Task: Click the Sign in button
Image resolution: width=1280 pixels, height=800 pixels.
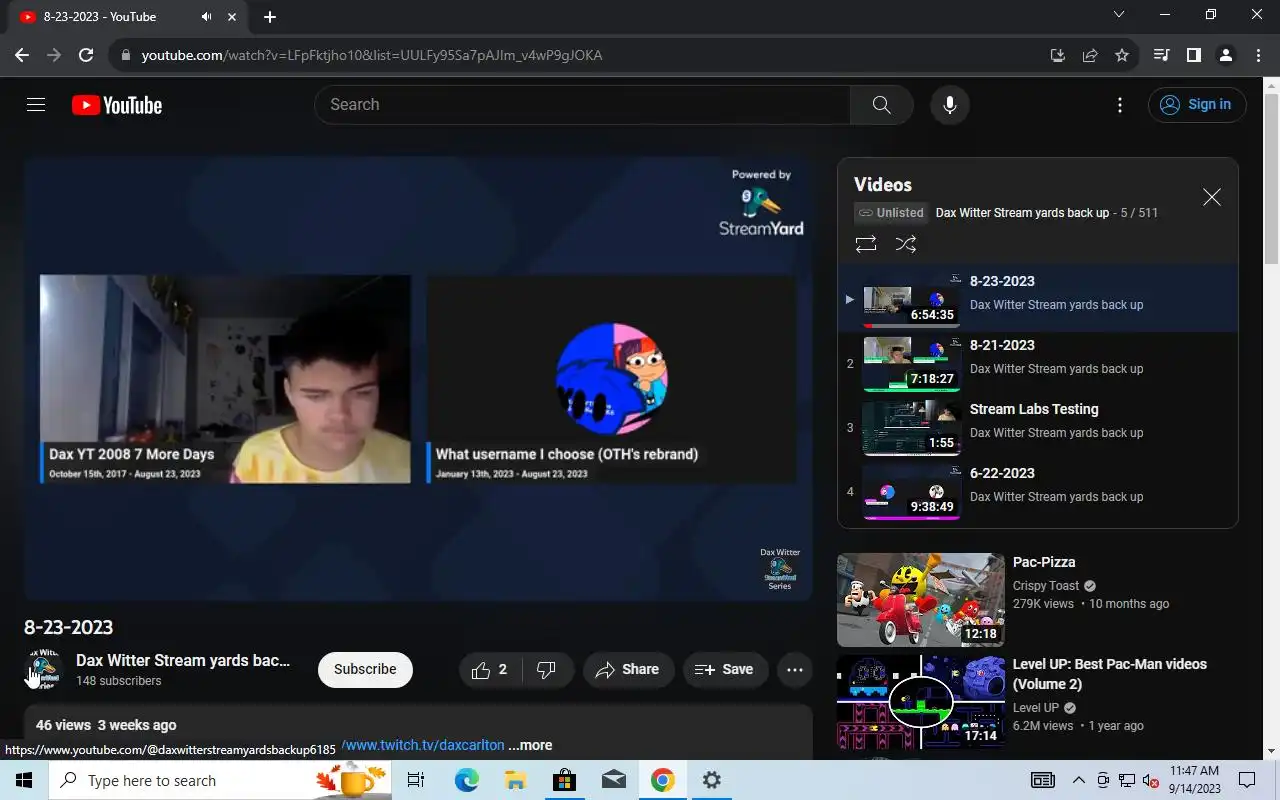Action: (x=1197, y=104)
